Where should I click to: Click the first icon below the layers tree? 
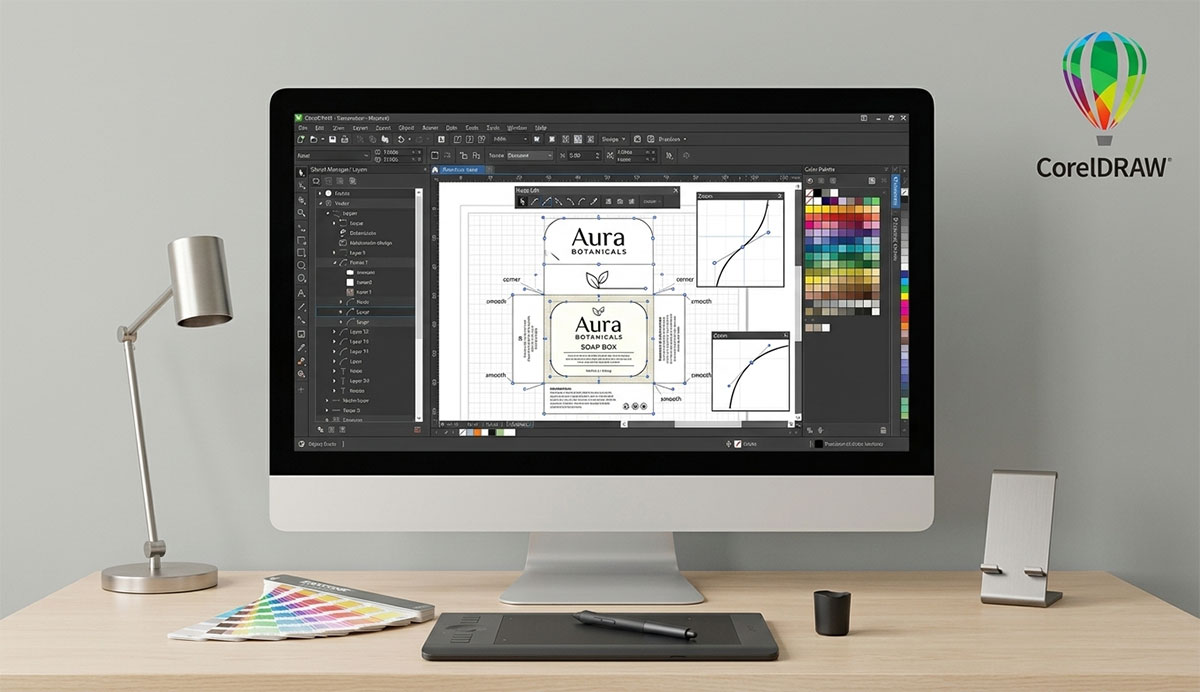point(320,429)
